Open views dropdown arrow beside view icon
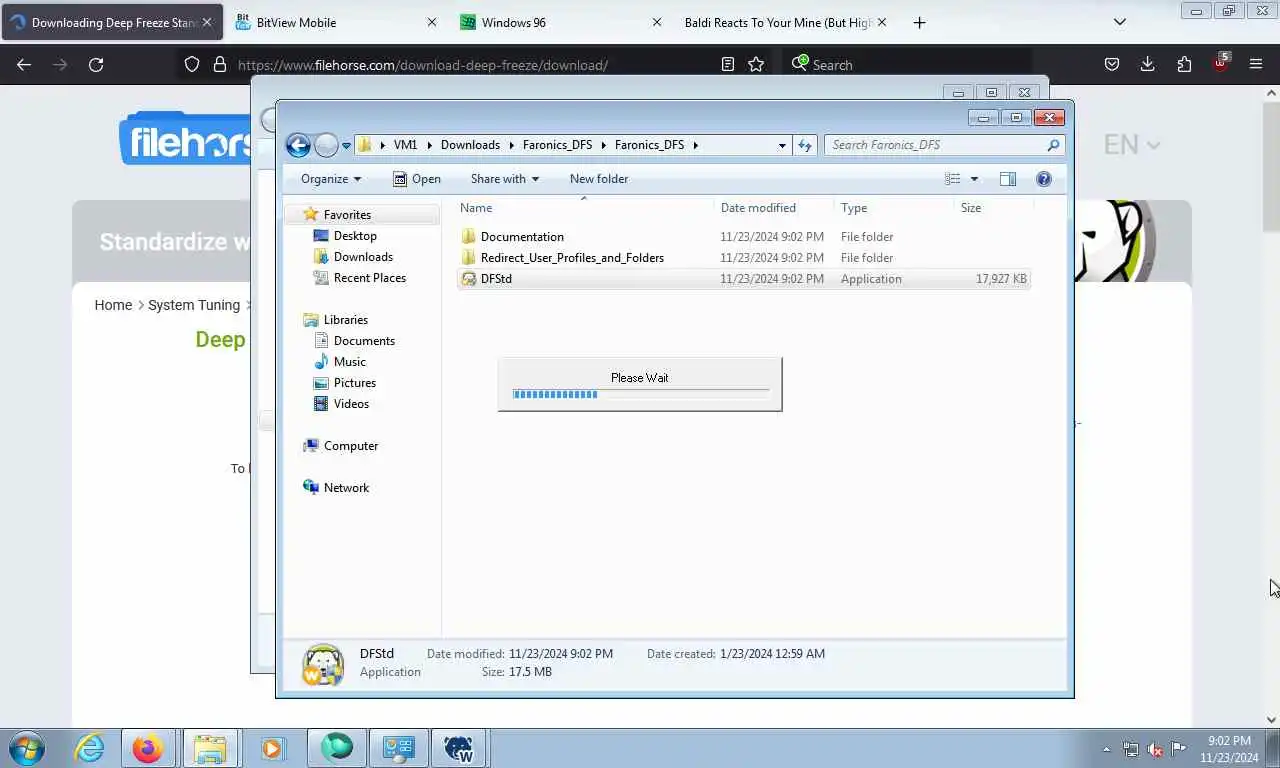Viewport: 1280px width, 768px height. tap(974, 179)
